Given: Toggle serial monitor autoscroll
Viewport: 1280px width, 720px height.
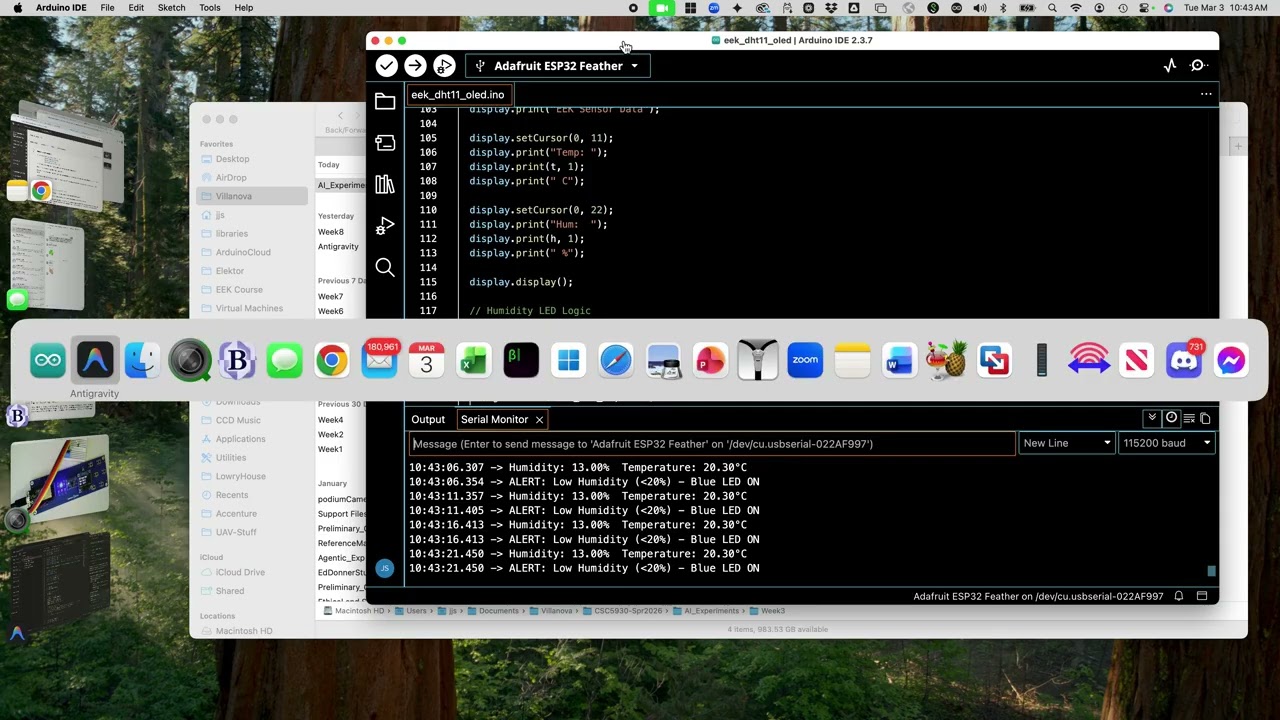Looking at the screenshot, I should pos(1152,418).
